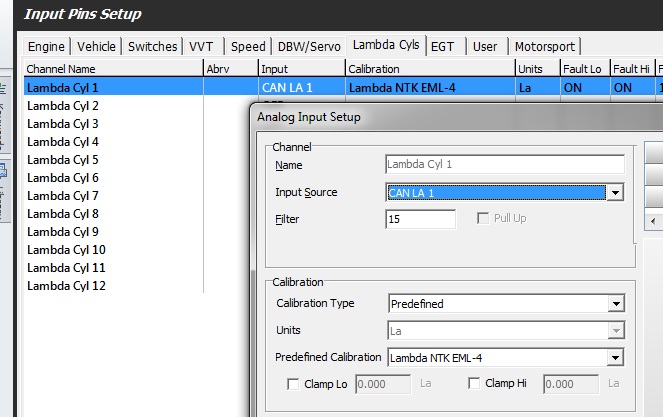Open the Calibration Type dropdown
This screenshot has height=417, width=663.
tap(615, 304)
